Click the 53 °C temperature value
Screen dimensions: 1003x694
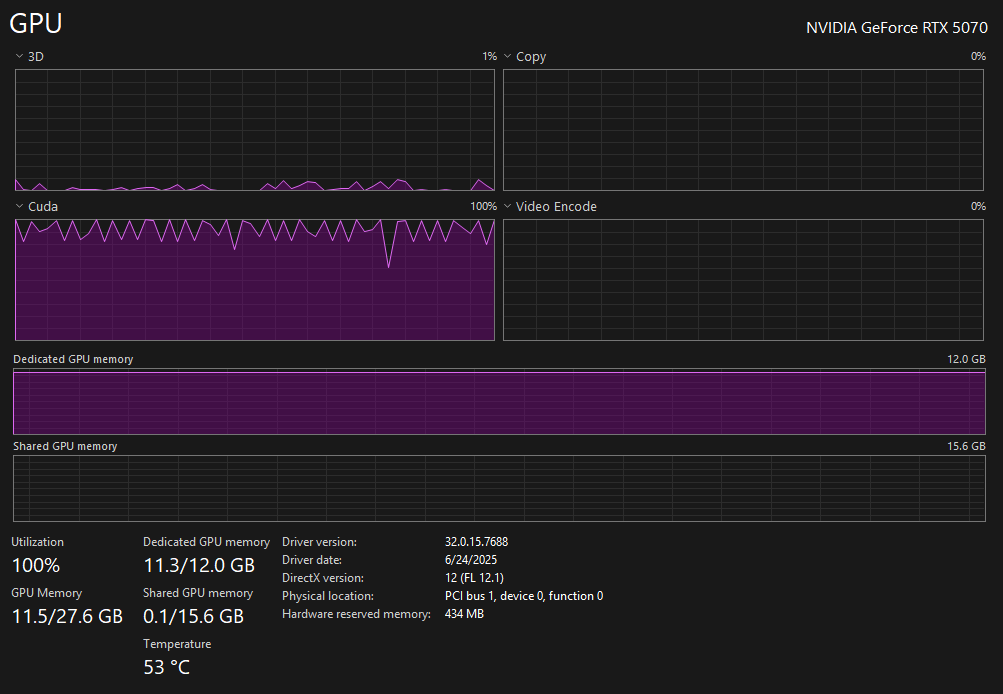pyautogui.click(x=166, y=667)
